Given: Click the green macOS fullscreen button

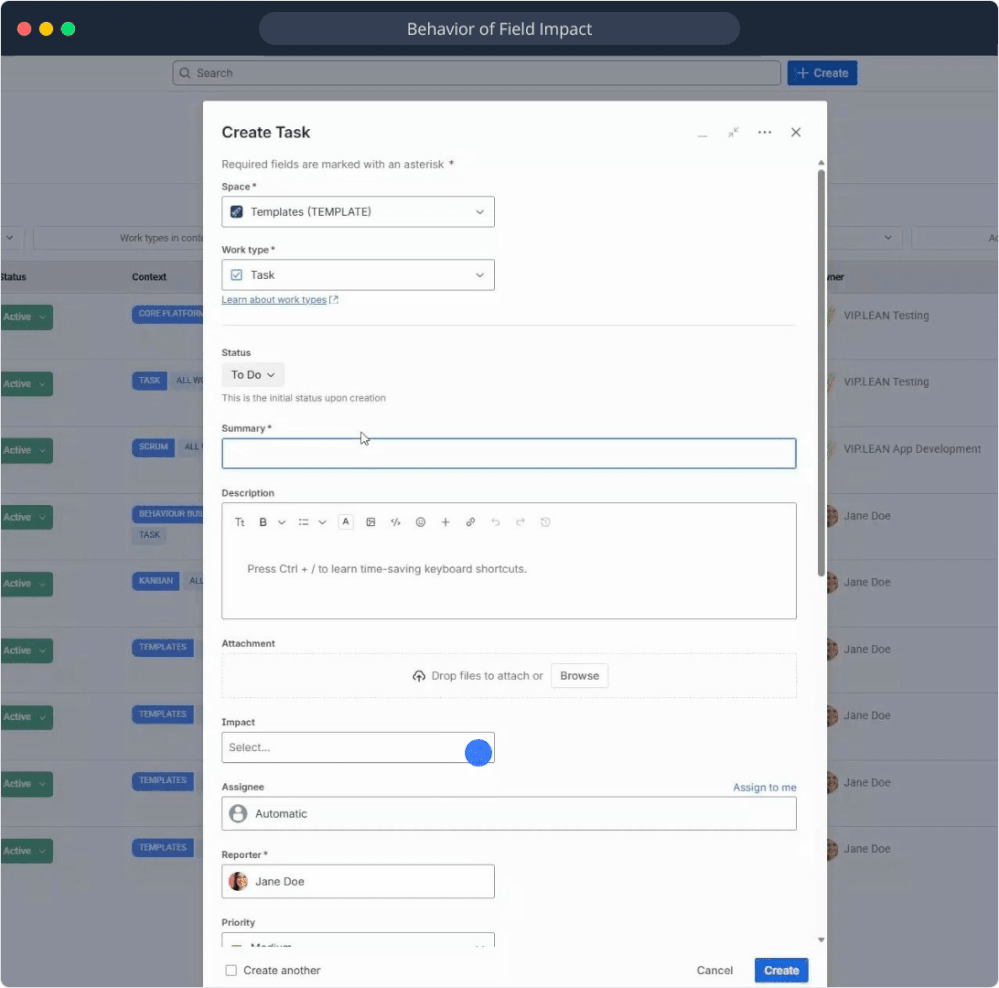Looking at the screenshot, I should point(68,29).
